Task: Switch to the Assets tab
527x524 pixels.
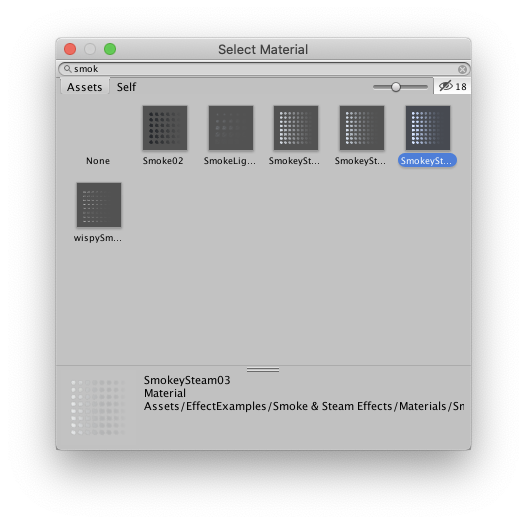Action: 85,87
